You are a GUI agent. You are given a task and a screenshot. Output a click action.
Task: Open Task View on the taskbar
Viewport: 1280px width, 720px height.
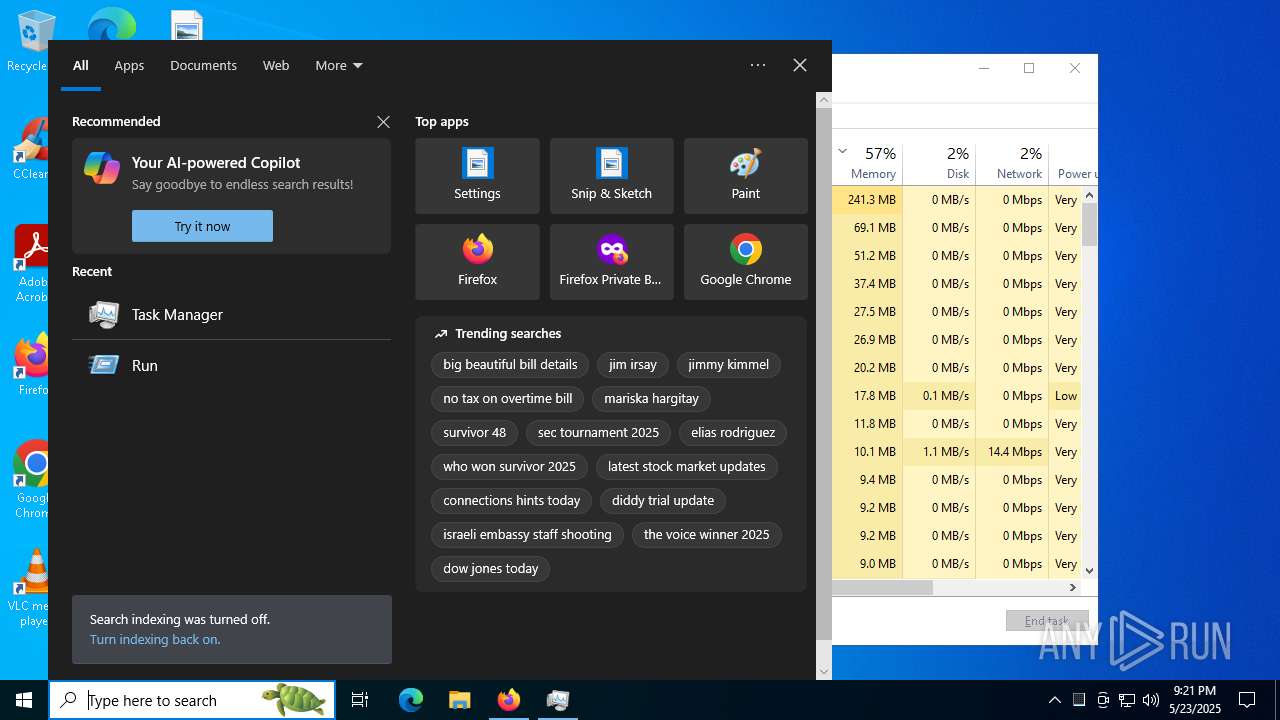pos(360,700)
